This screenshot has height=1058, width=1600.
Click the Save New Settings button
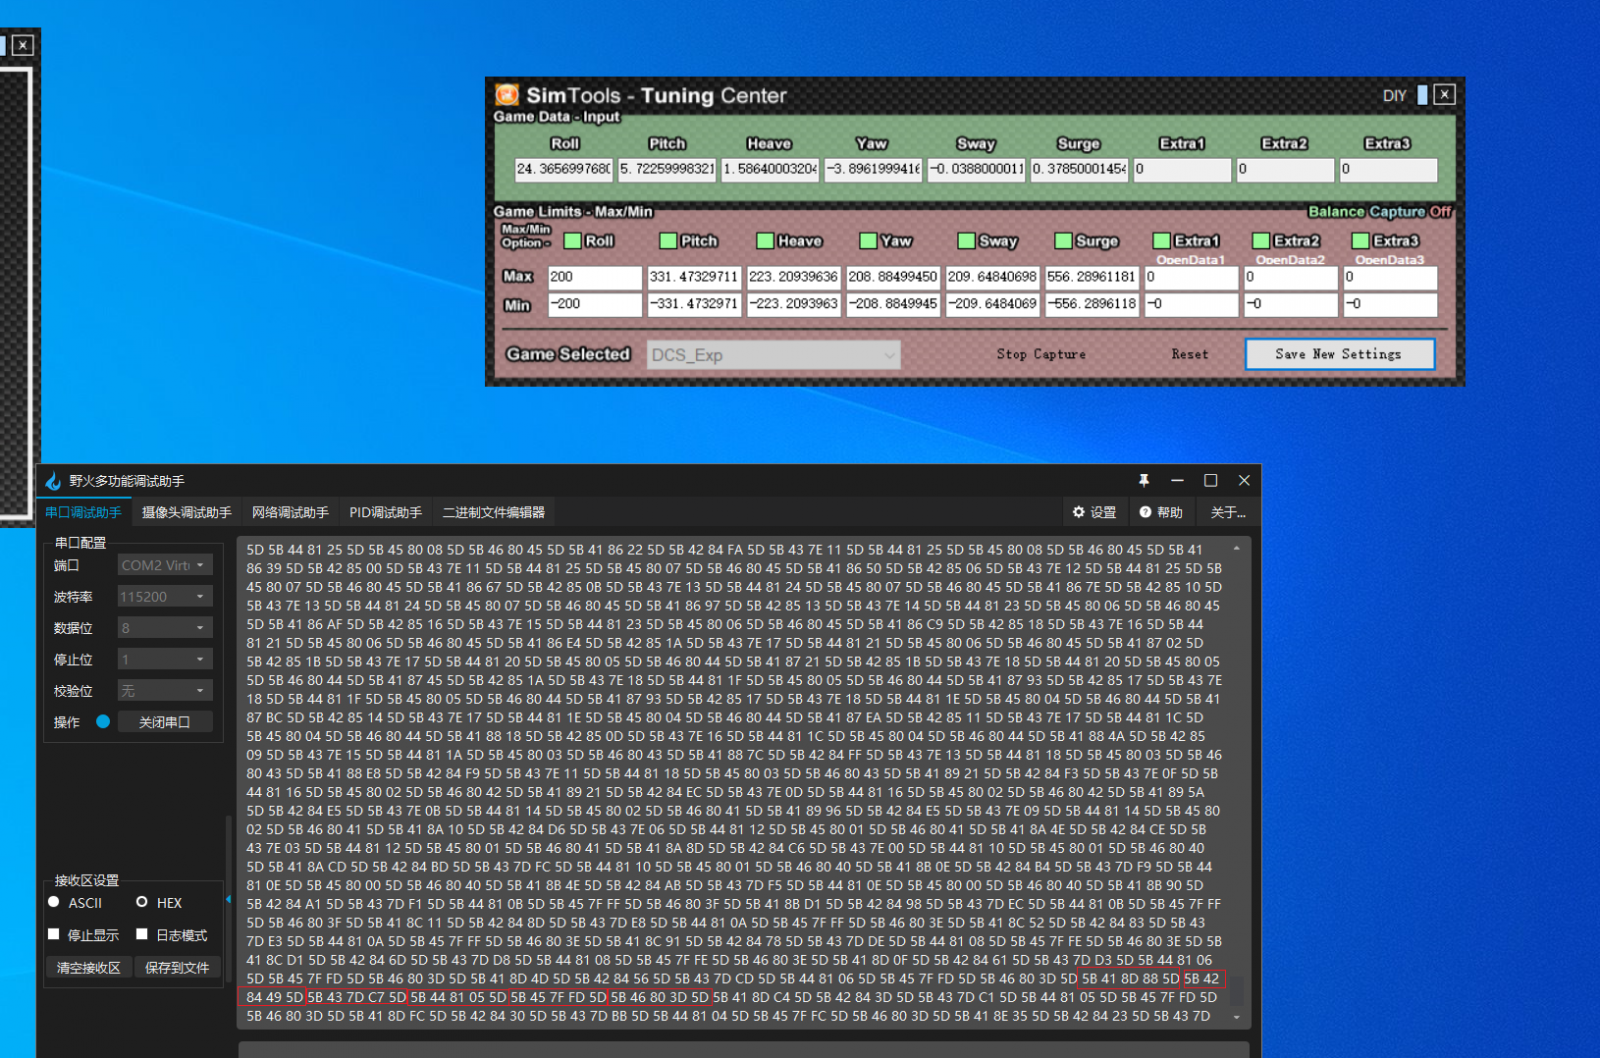(x=1339, y=354)
